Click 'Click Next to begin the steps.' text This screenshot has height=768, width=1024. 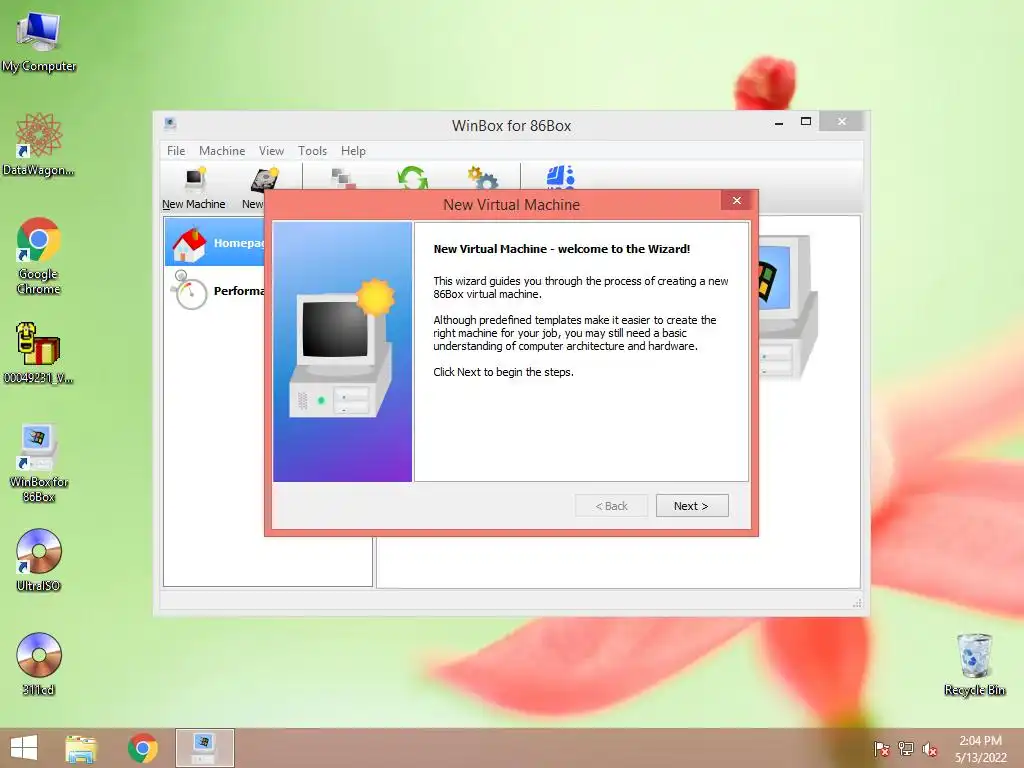[504, 372]
